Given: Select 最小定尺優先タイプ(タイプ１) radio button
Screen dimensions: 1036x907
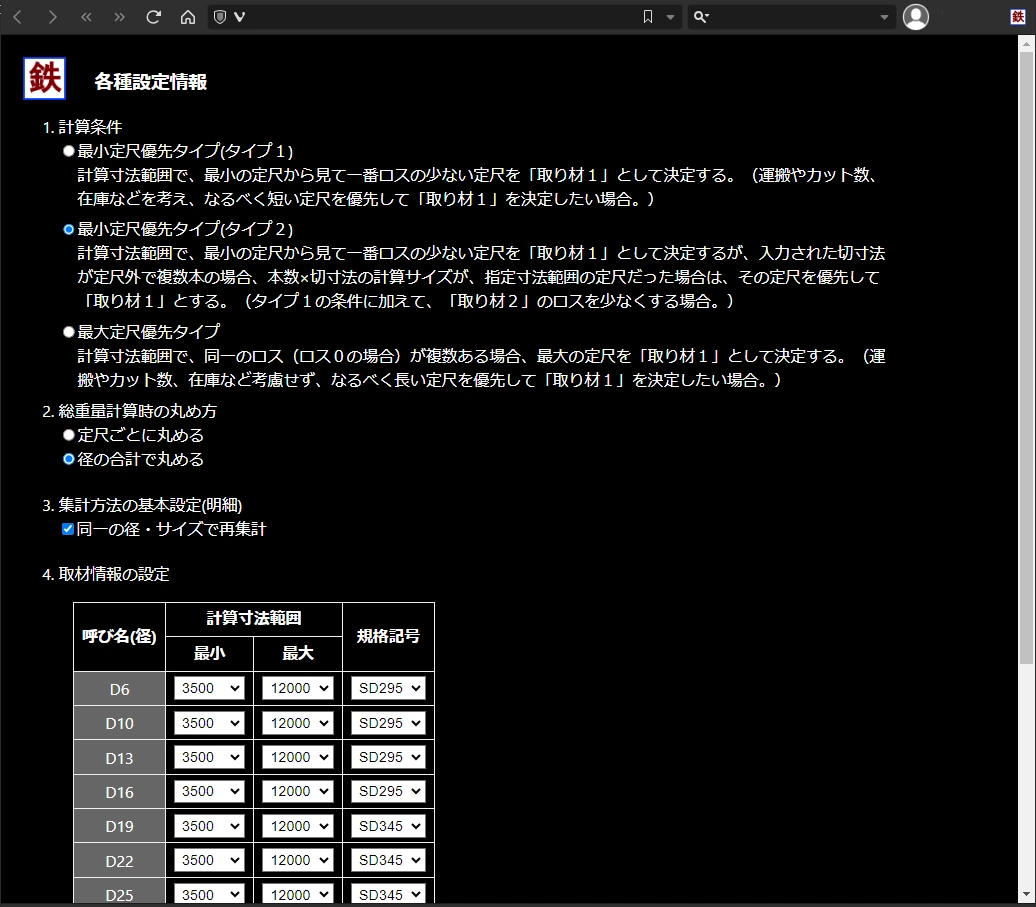Looking at the screenshot, I should (69, 151).
